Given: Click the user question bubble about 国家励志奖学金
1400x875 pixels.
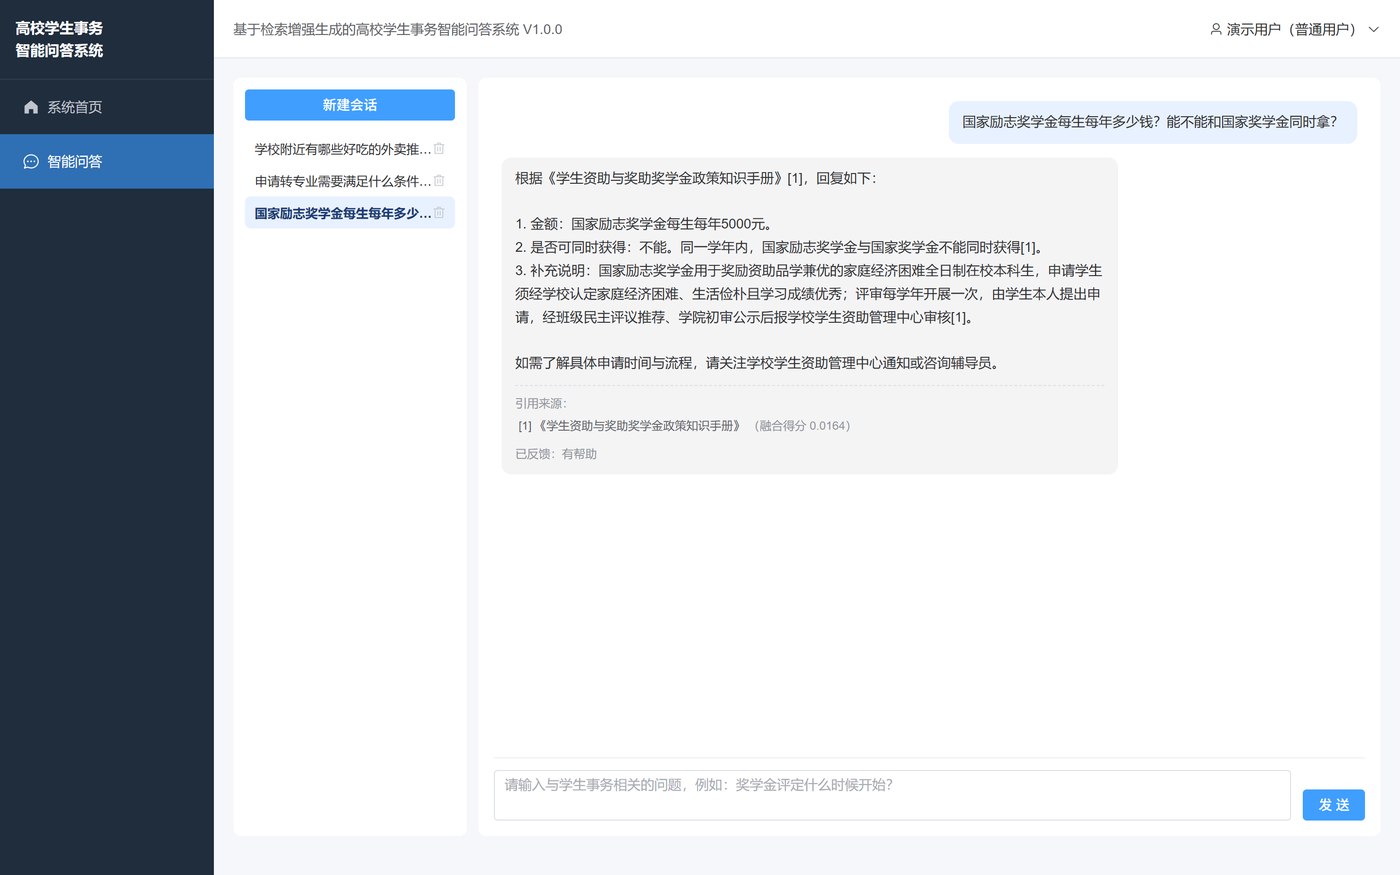Looking at the screenshot, I should click(1152, 122).
